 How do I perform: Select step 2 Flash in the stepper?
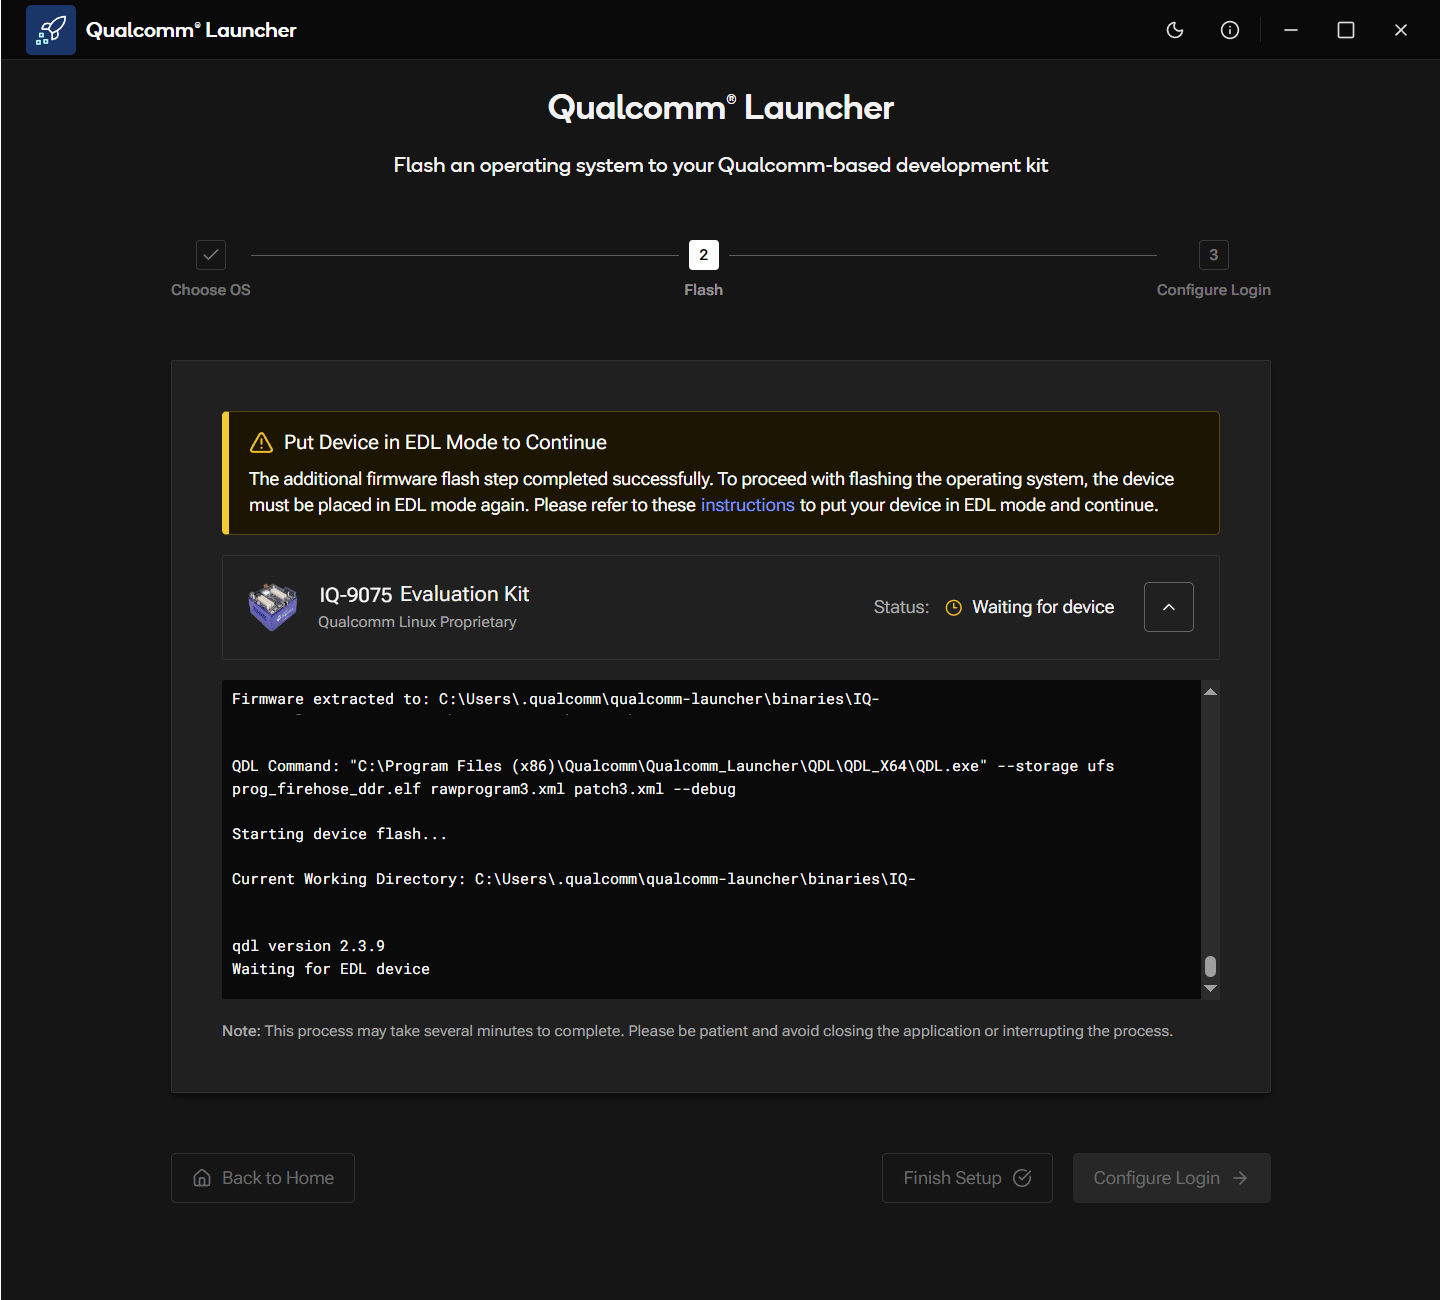[704, 255]
